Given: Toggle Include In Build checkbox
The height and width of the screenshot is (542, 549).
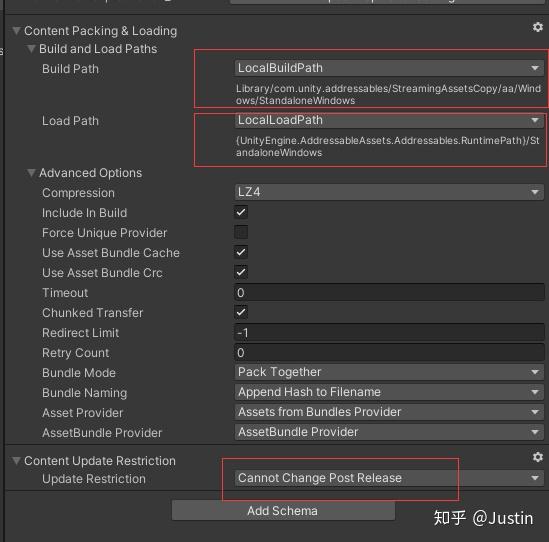Looking at the screenshot, I should (x=241, y=212).
